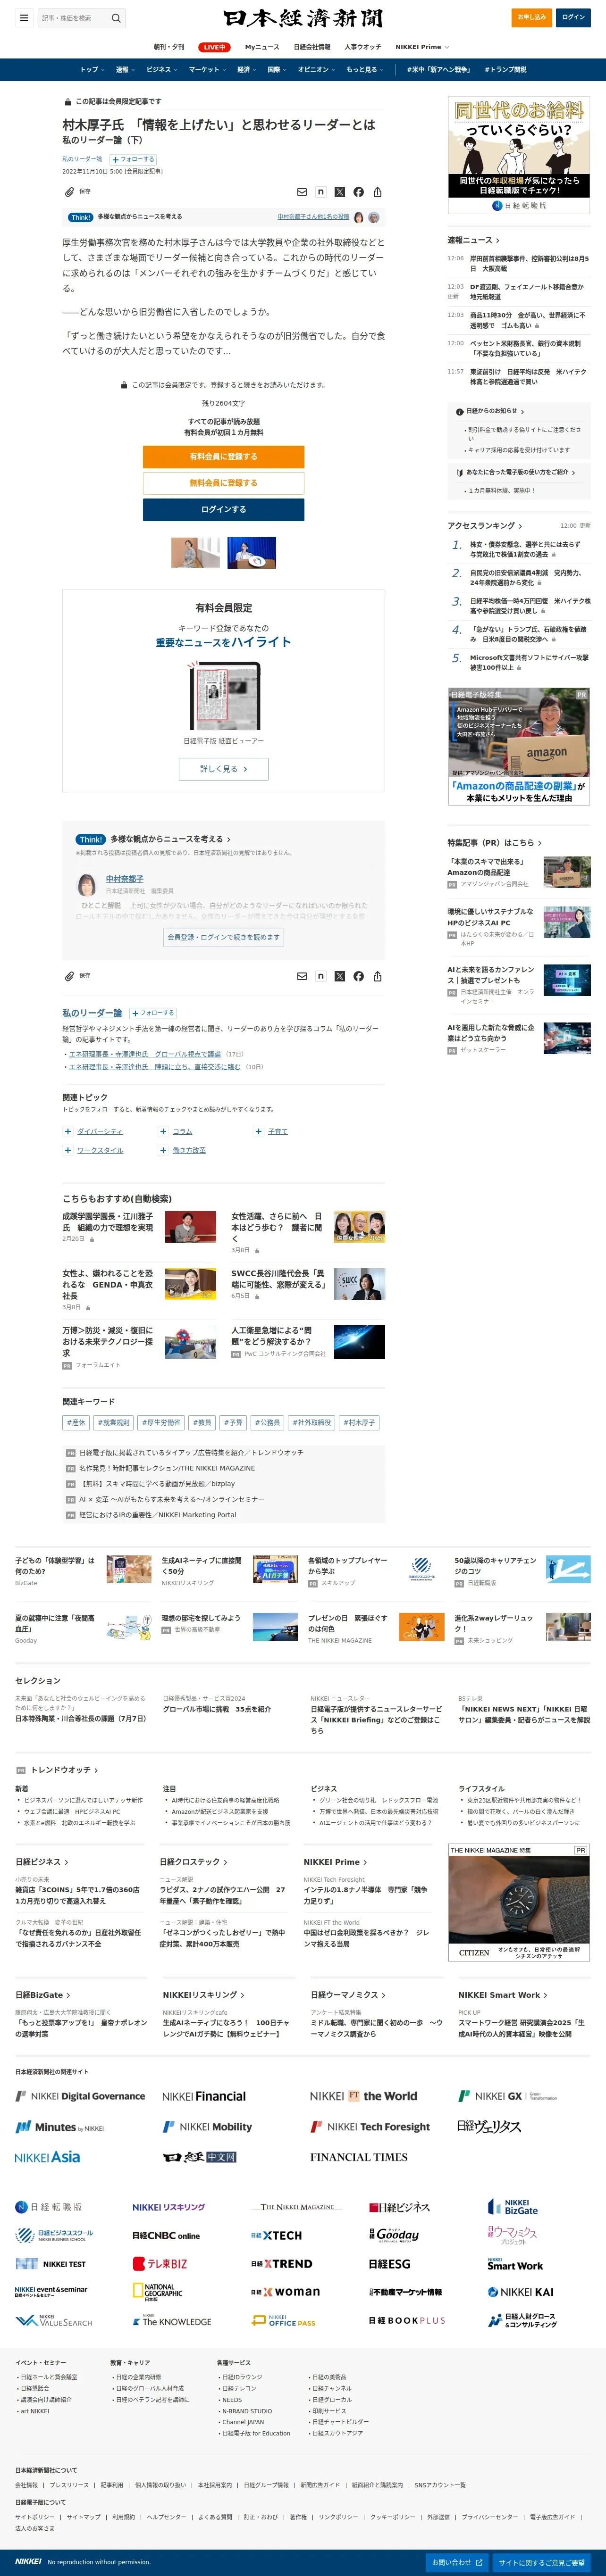Image resolution: width=606 pixels, height=2576 pixels.
Task: Open 人事ウオッチ in the top menu
Action: click(363, 47)
